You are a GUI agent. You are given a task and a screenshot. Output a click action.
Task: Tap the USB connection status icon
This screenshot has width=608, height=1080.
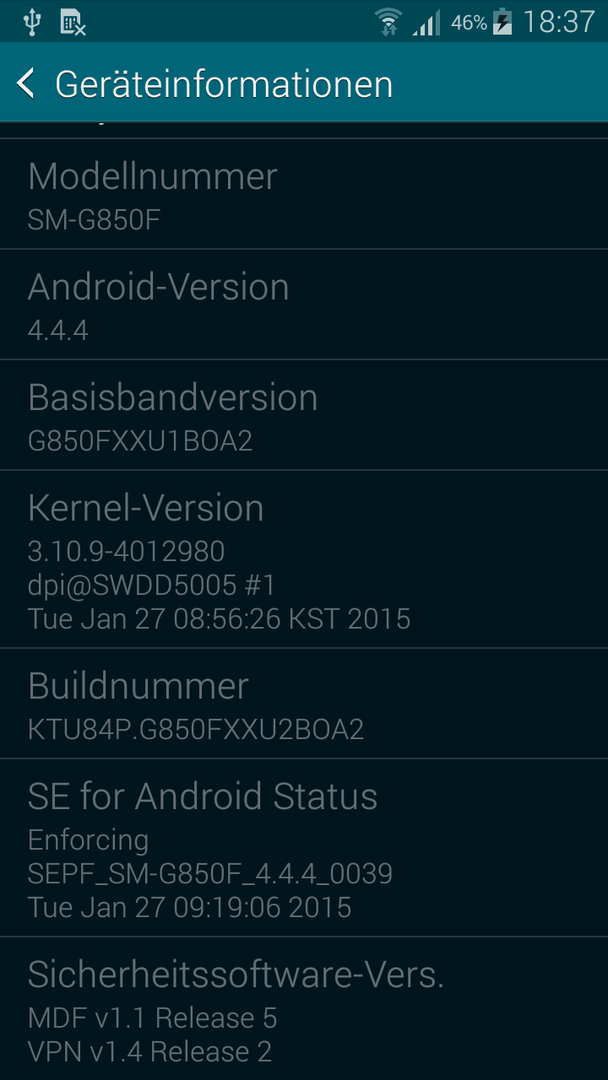click(31, 21)
